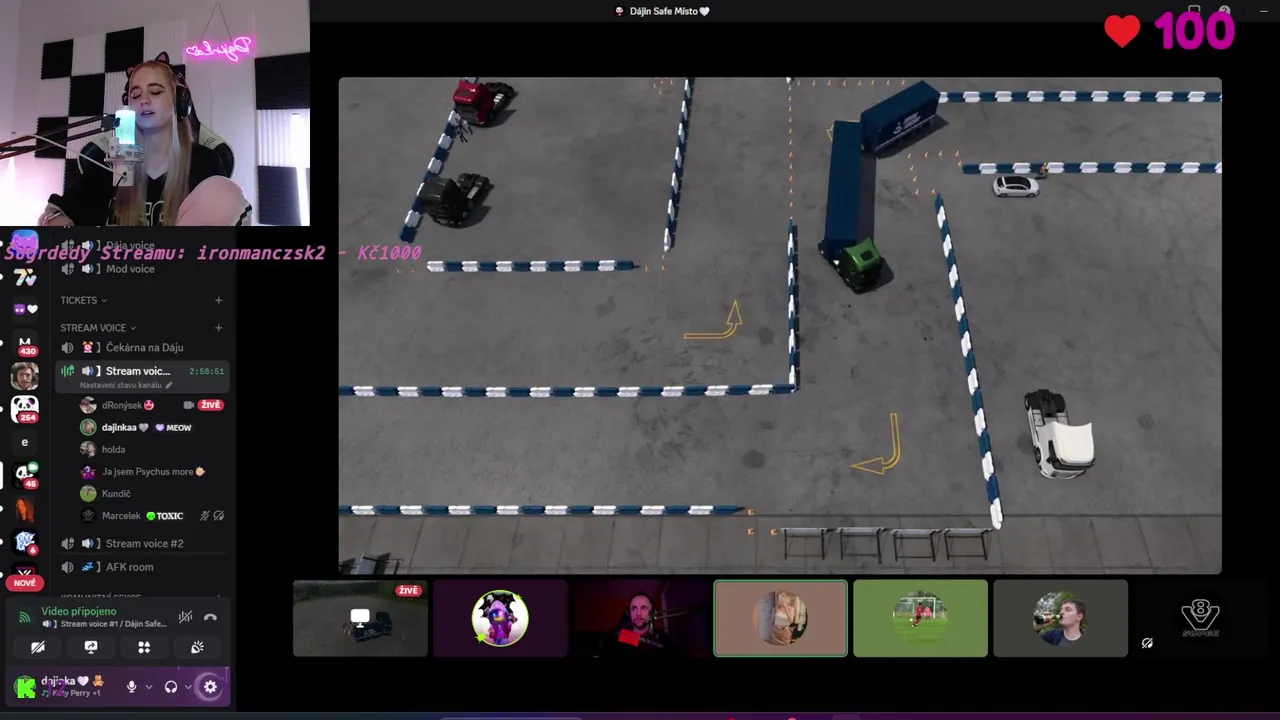Click the main shared stream video
The height and width of the screenshot is (720, 1280).
pyautogui.click(x=780, y=325)
